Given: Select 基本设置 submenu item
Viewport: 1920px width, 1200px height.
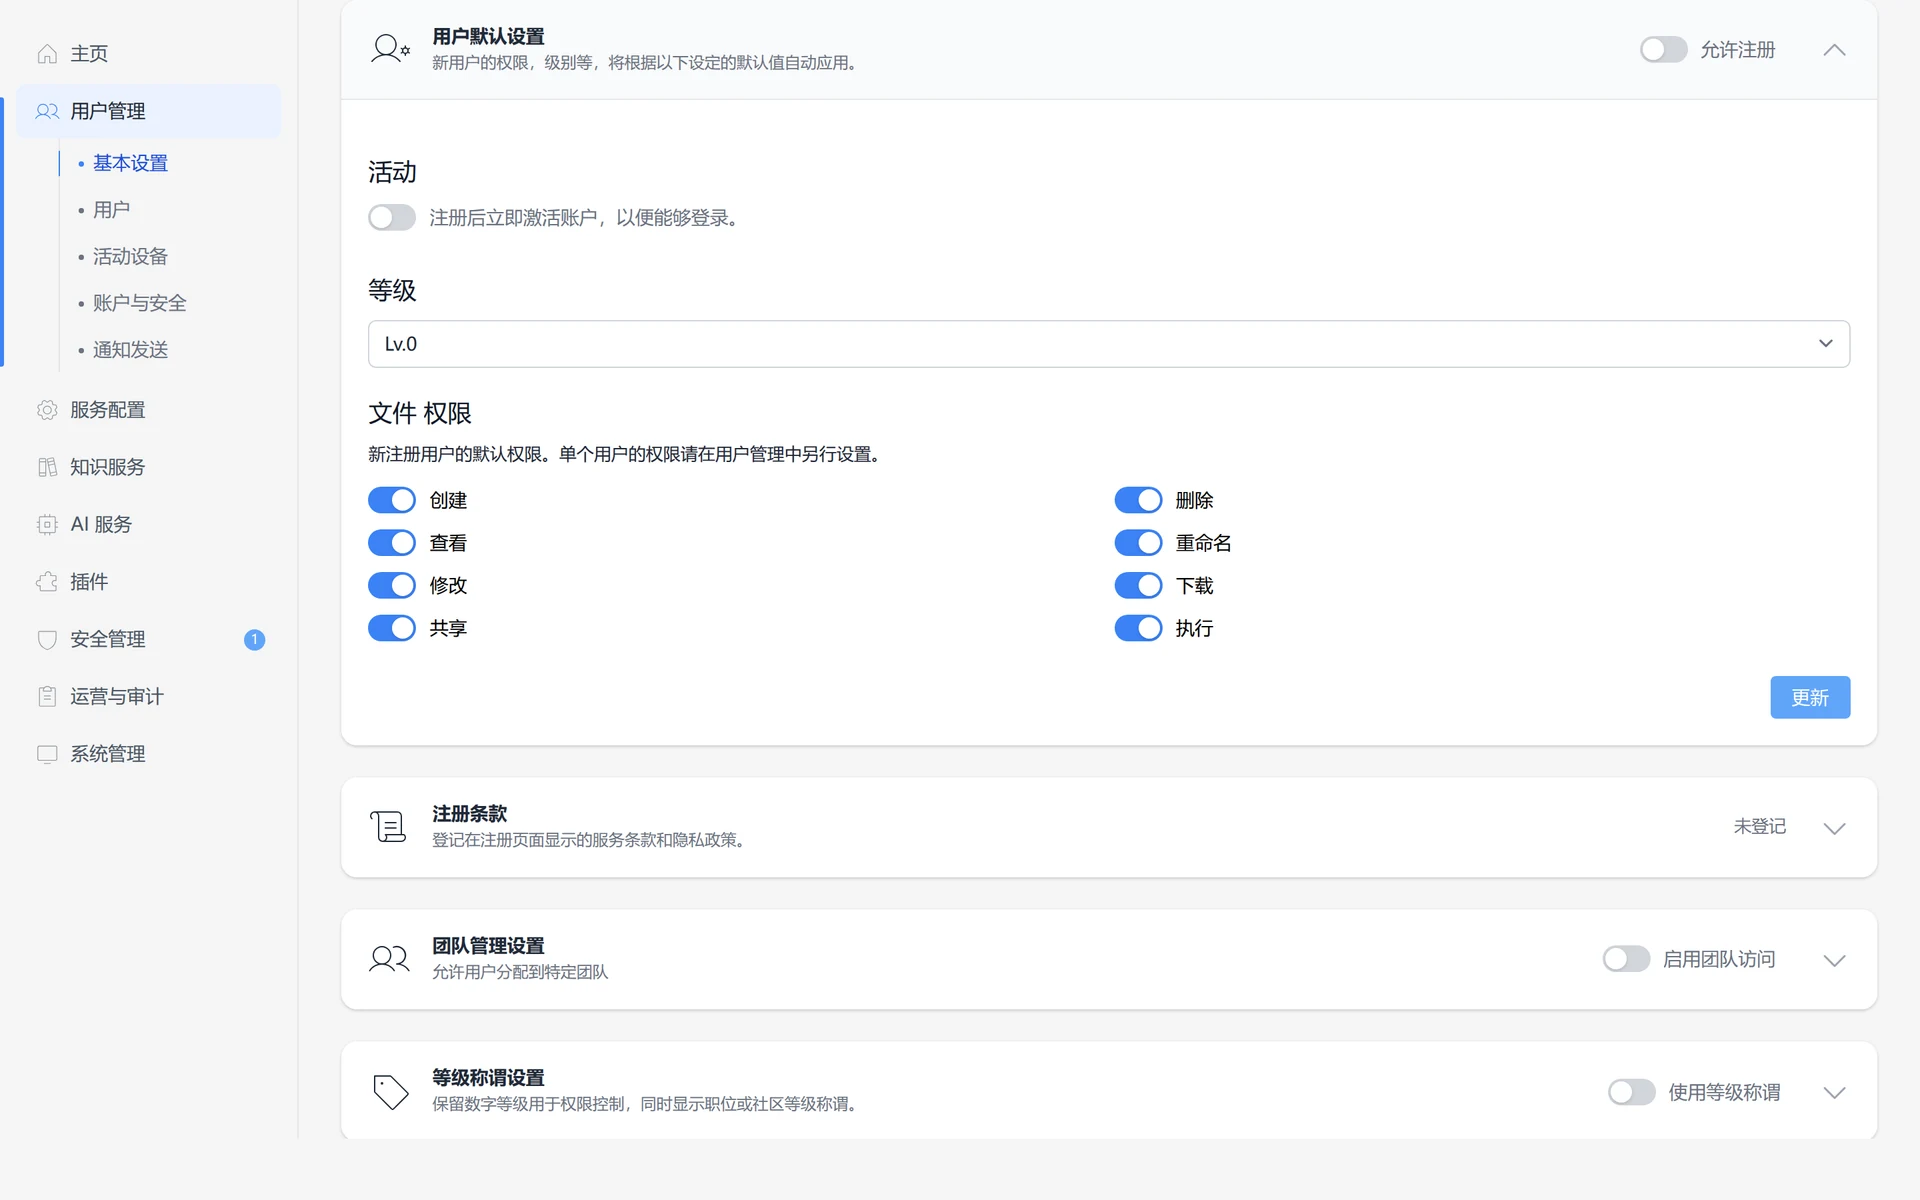Looking at the screenshot, I should coord(130,163).
